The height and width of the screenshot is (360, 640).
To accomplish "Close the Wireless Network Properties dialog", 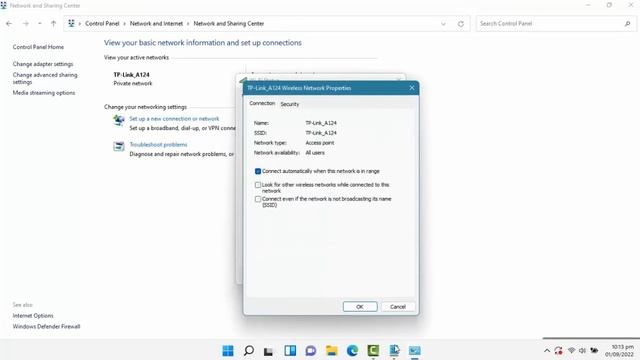I will [412, 88].
